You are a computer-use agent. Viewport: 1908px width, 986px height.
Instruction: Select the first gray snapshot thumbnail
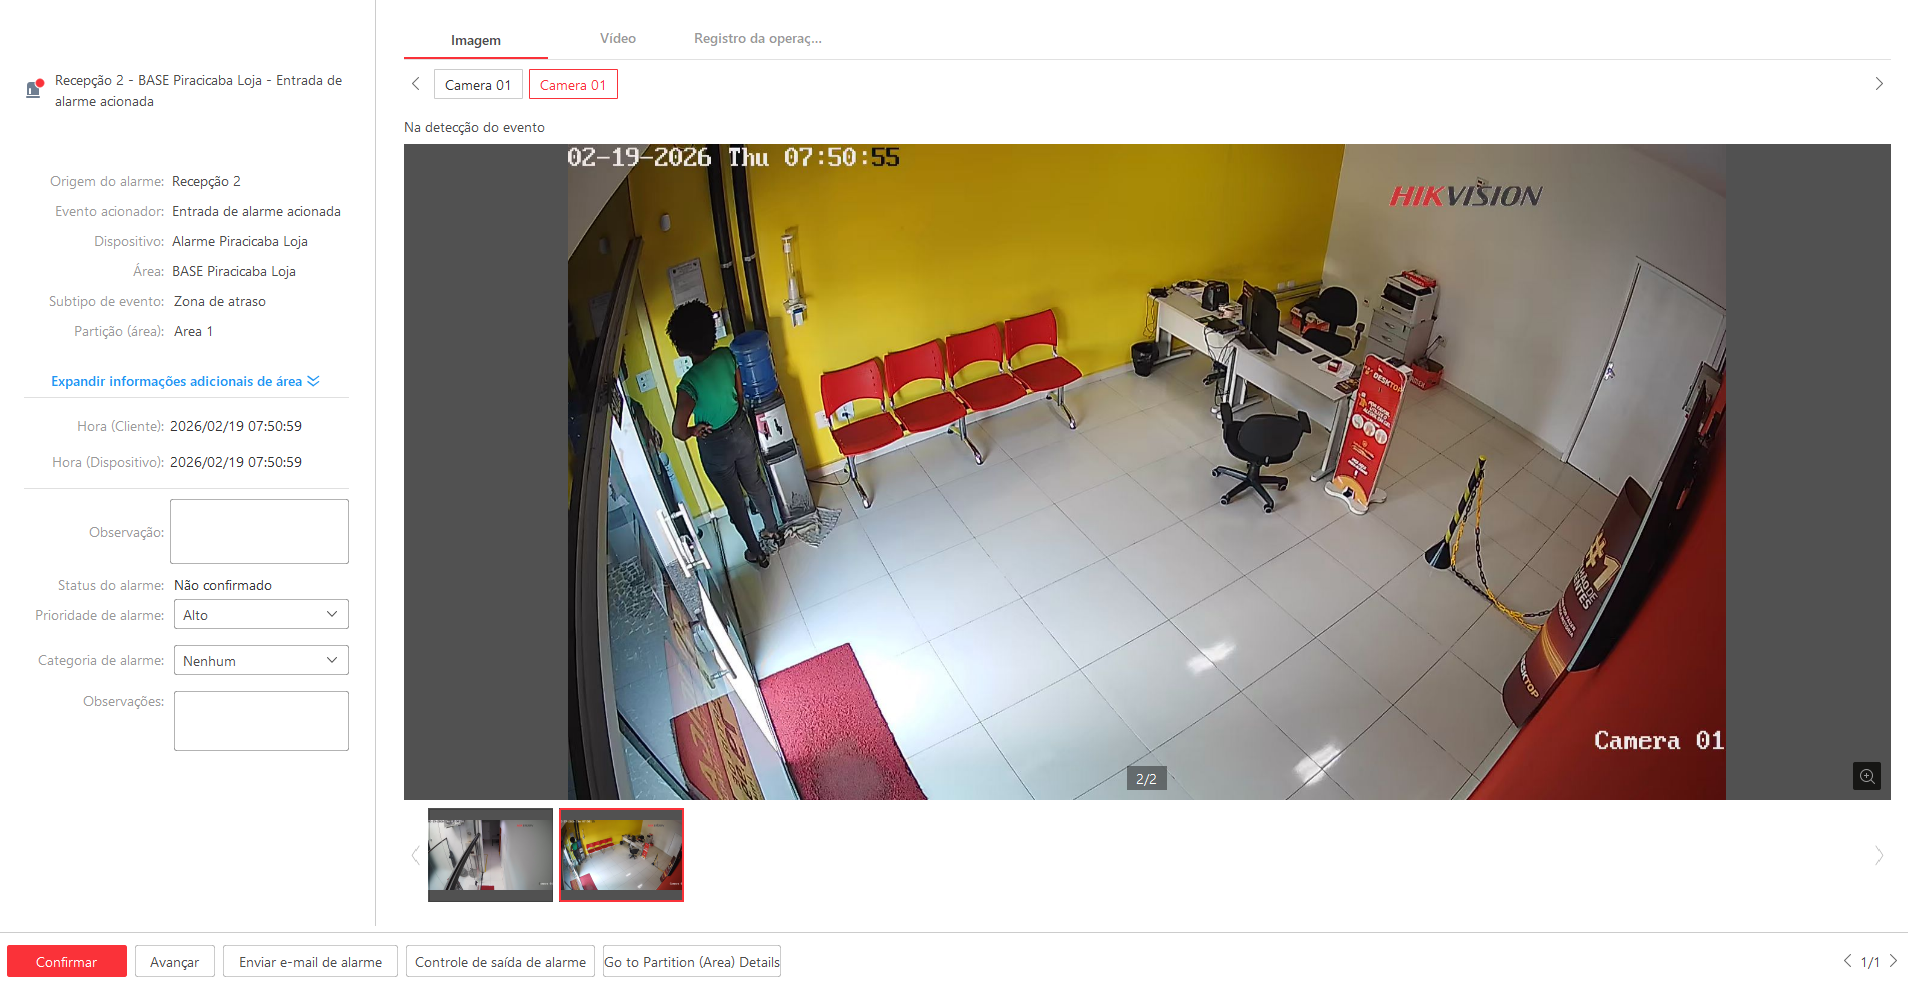[x=490, y=855]
